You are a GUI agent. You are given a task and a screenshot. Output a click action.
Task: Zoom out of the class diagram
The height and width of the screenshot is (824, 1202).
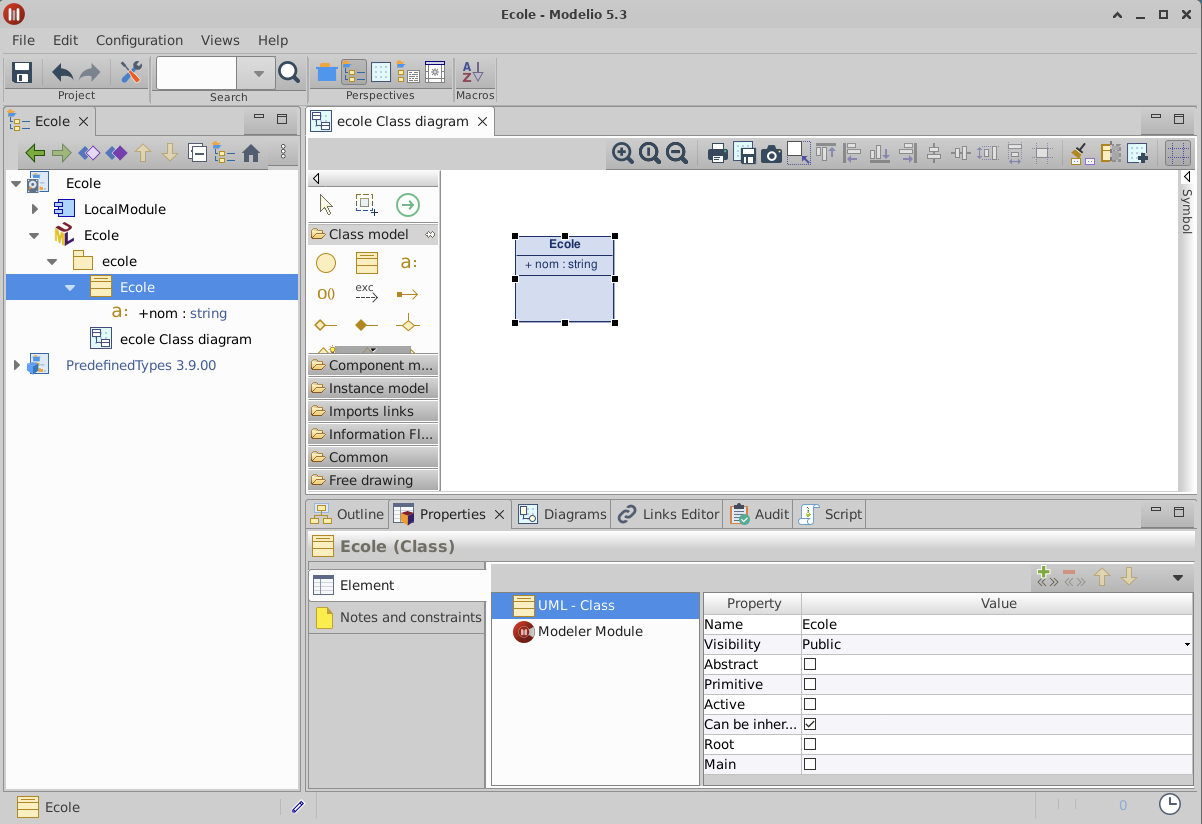point(677,153)
